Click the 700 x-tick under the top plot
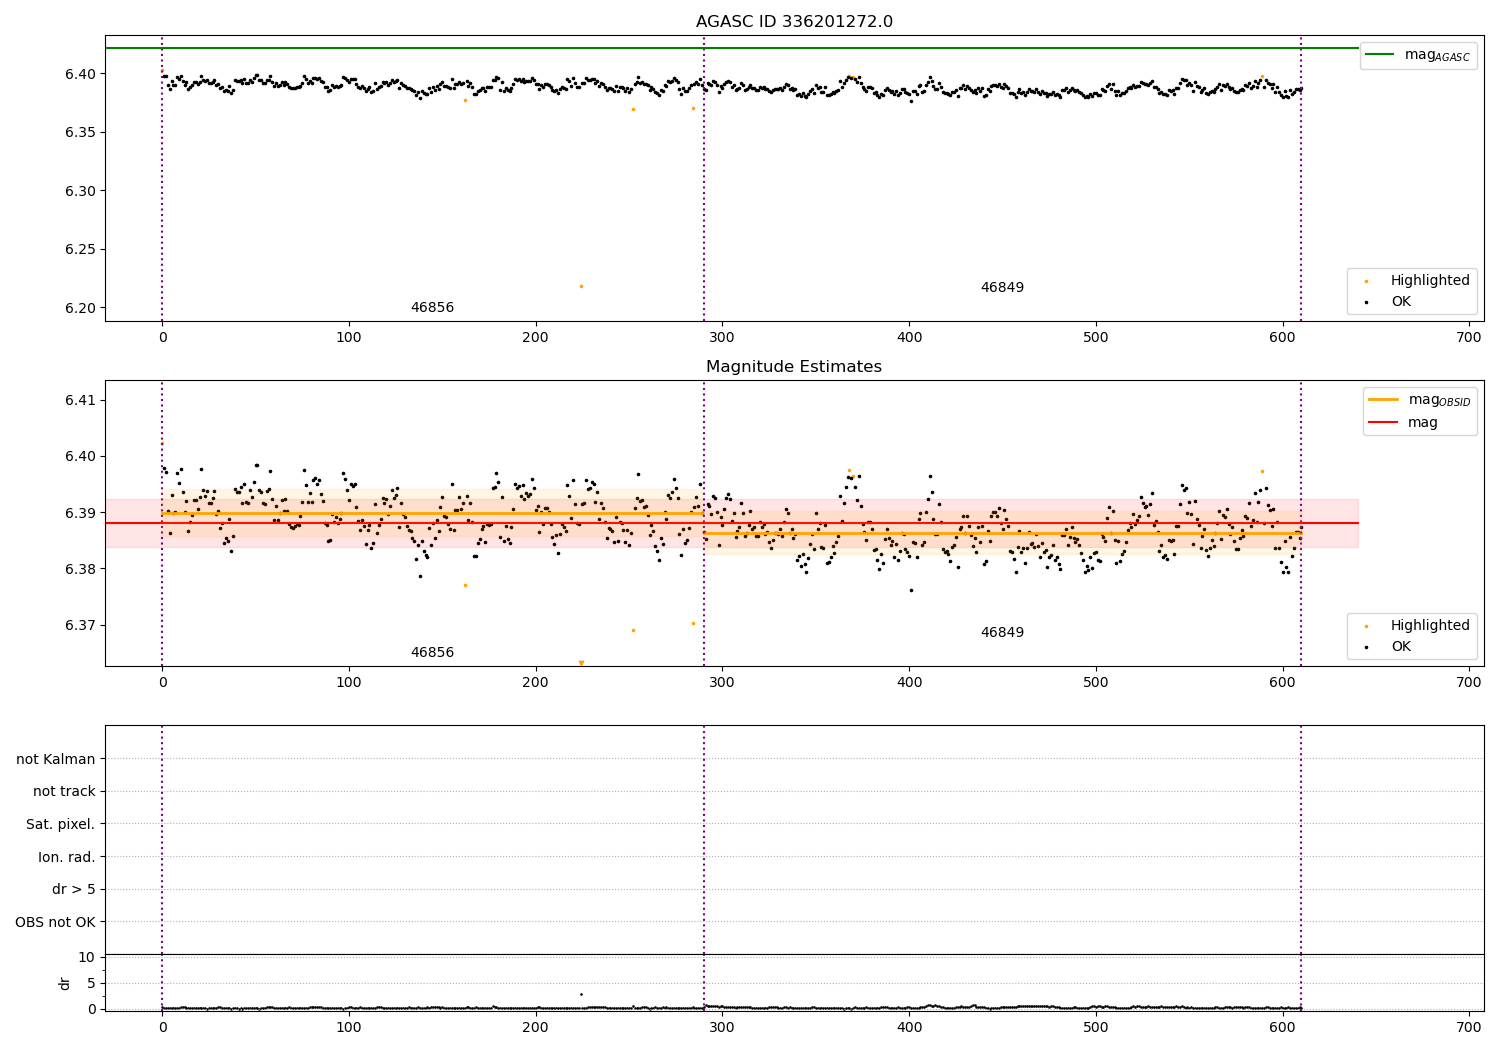This screenshot has height=1050, width=1500. (x=1469, y=337)
